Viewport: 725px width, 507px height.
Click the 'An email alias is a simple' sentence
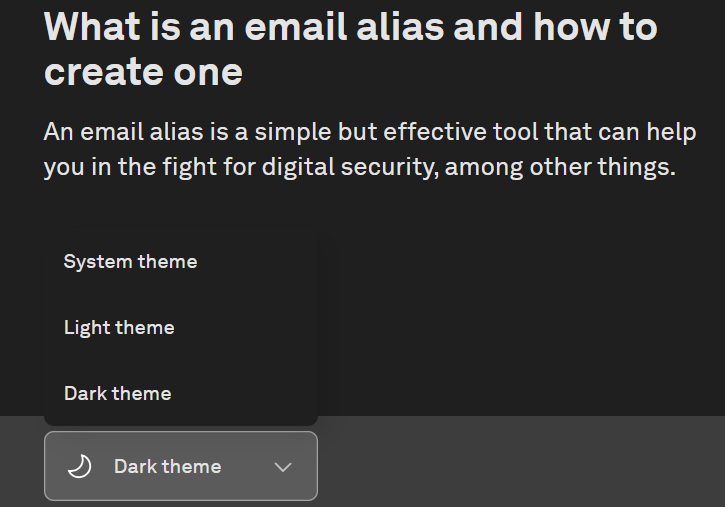[370, 132]
